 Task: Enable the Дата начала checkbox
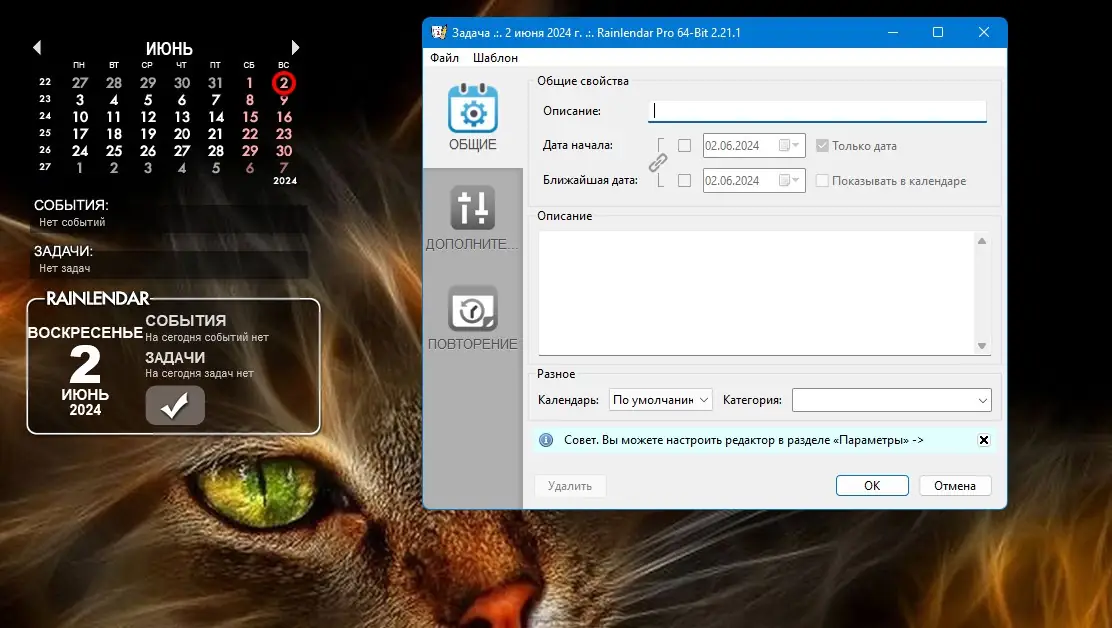pyautogui.click(x=684, y=145)
